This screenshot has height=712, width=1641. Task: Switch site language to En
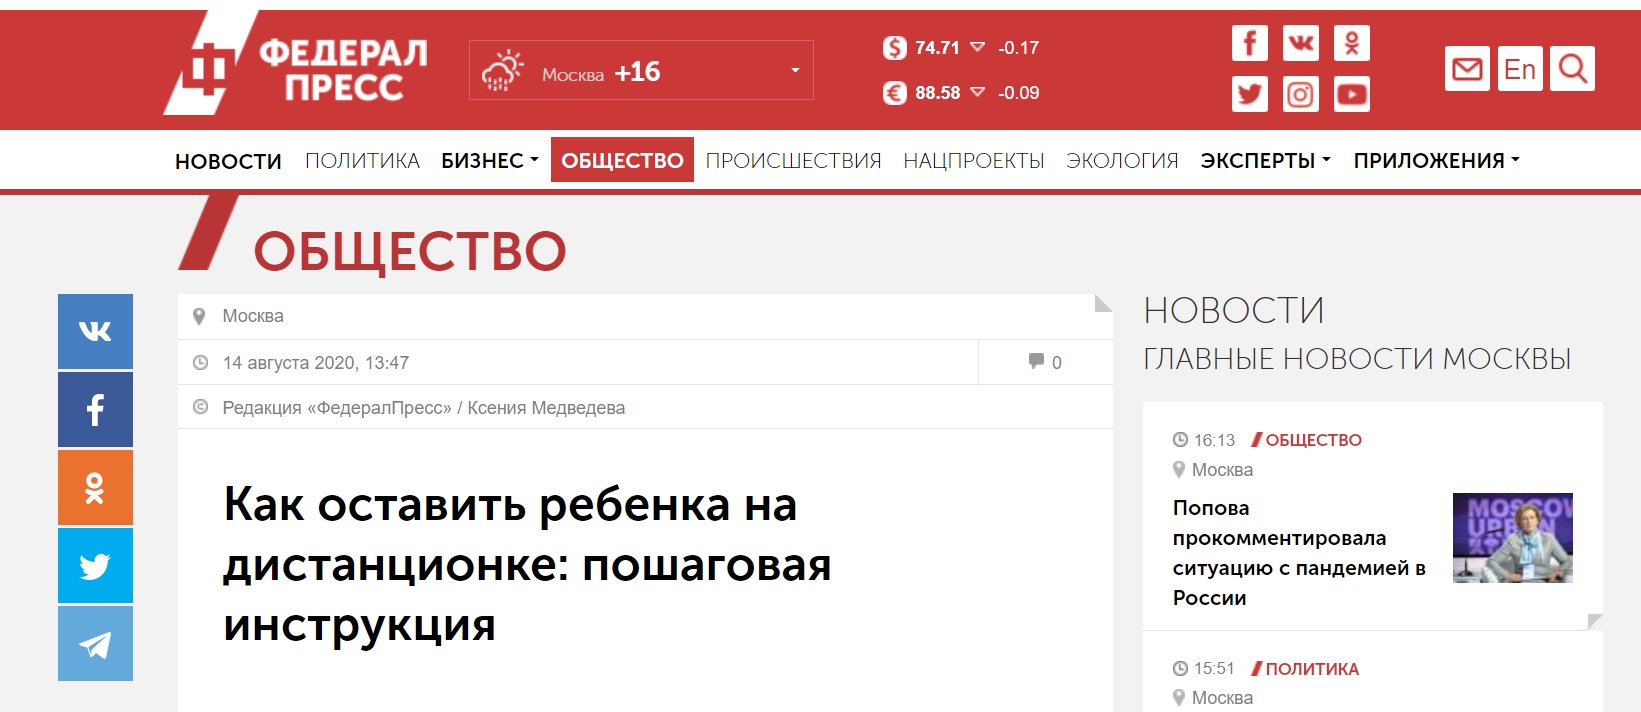coord(1519,69)
